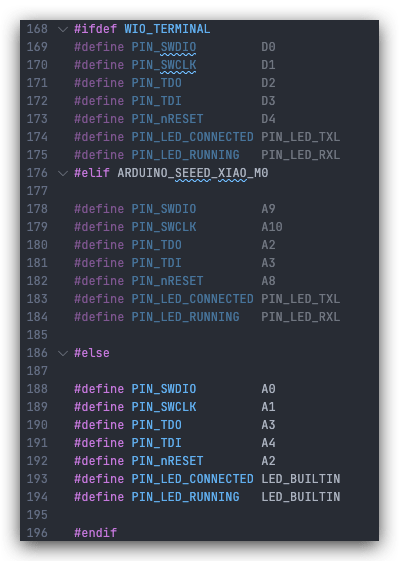Click PIN_LED_RXL on line 184
Image resolution: width=399 pixels, height=561 pixels.
(301, 317)
